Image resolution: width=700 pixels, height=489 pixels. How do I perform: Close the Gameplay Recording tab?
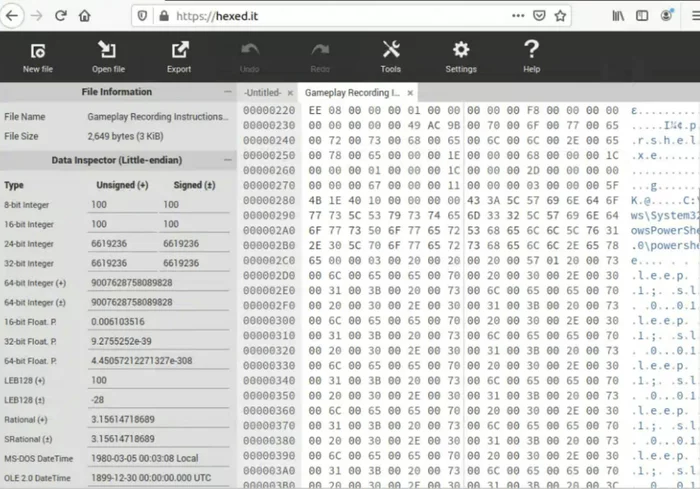point(410,93)
